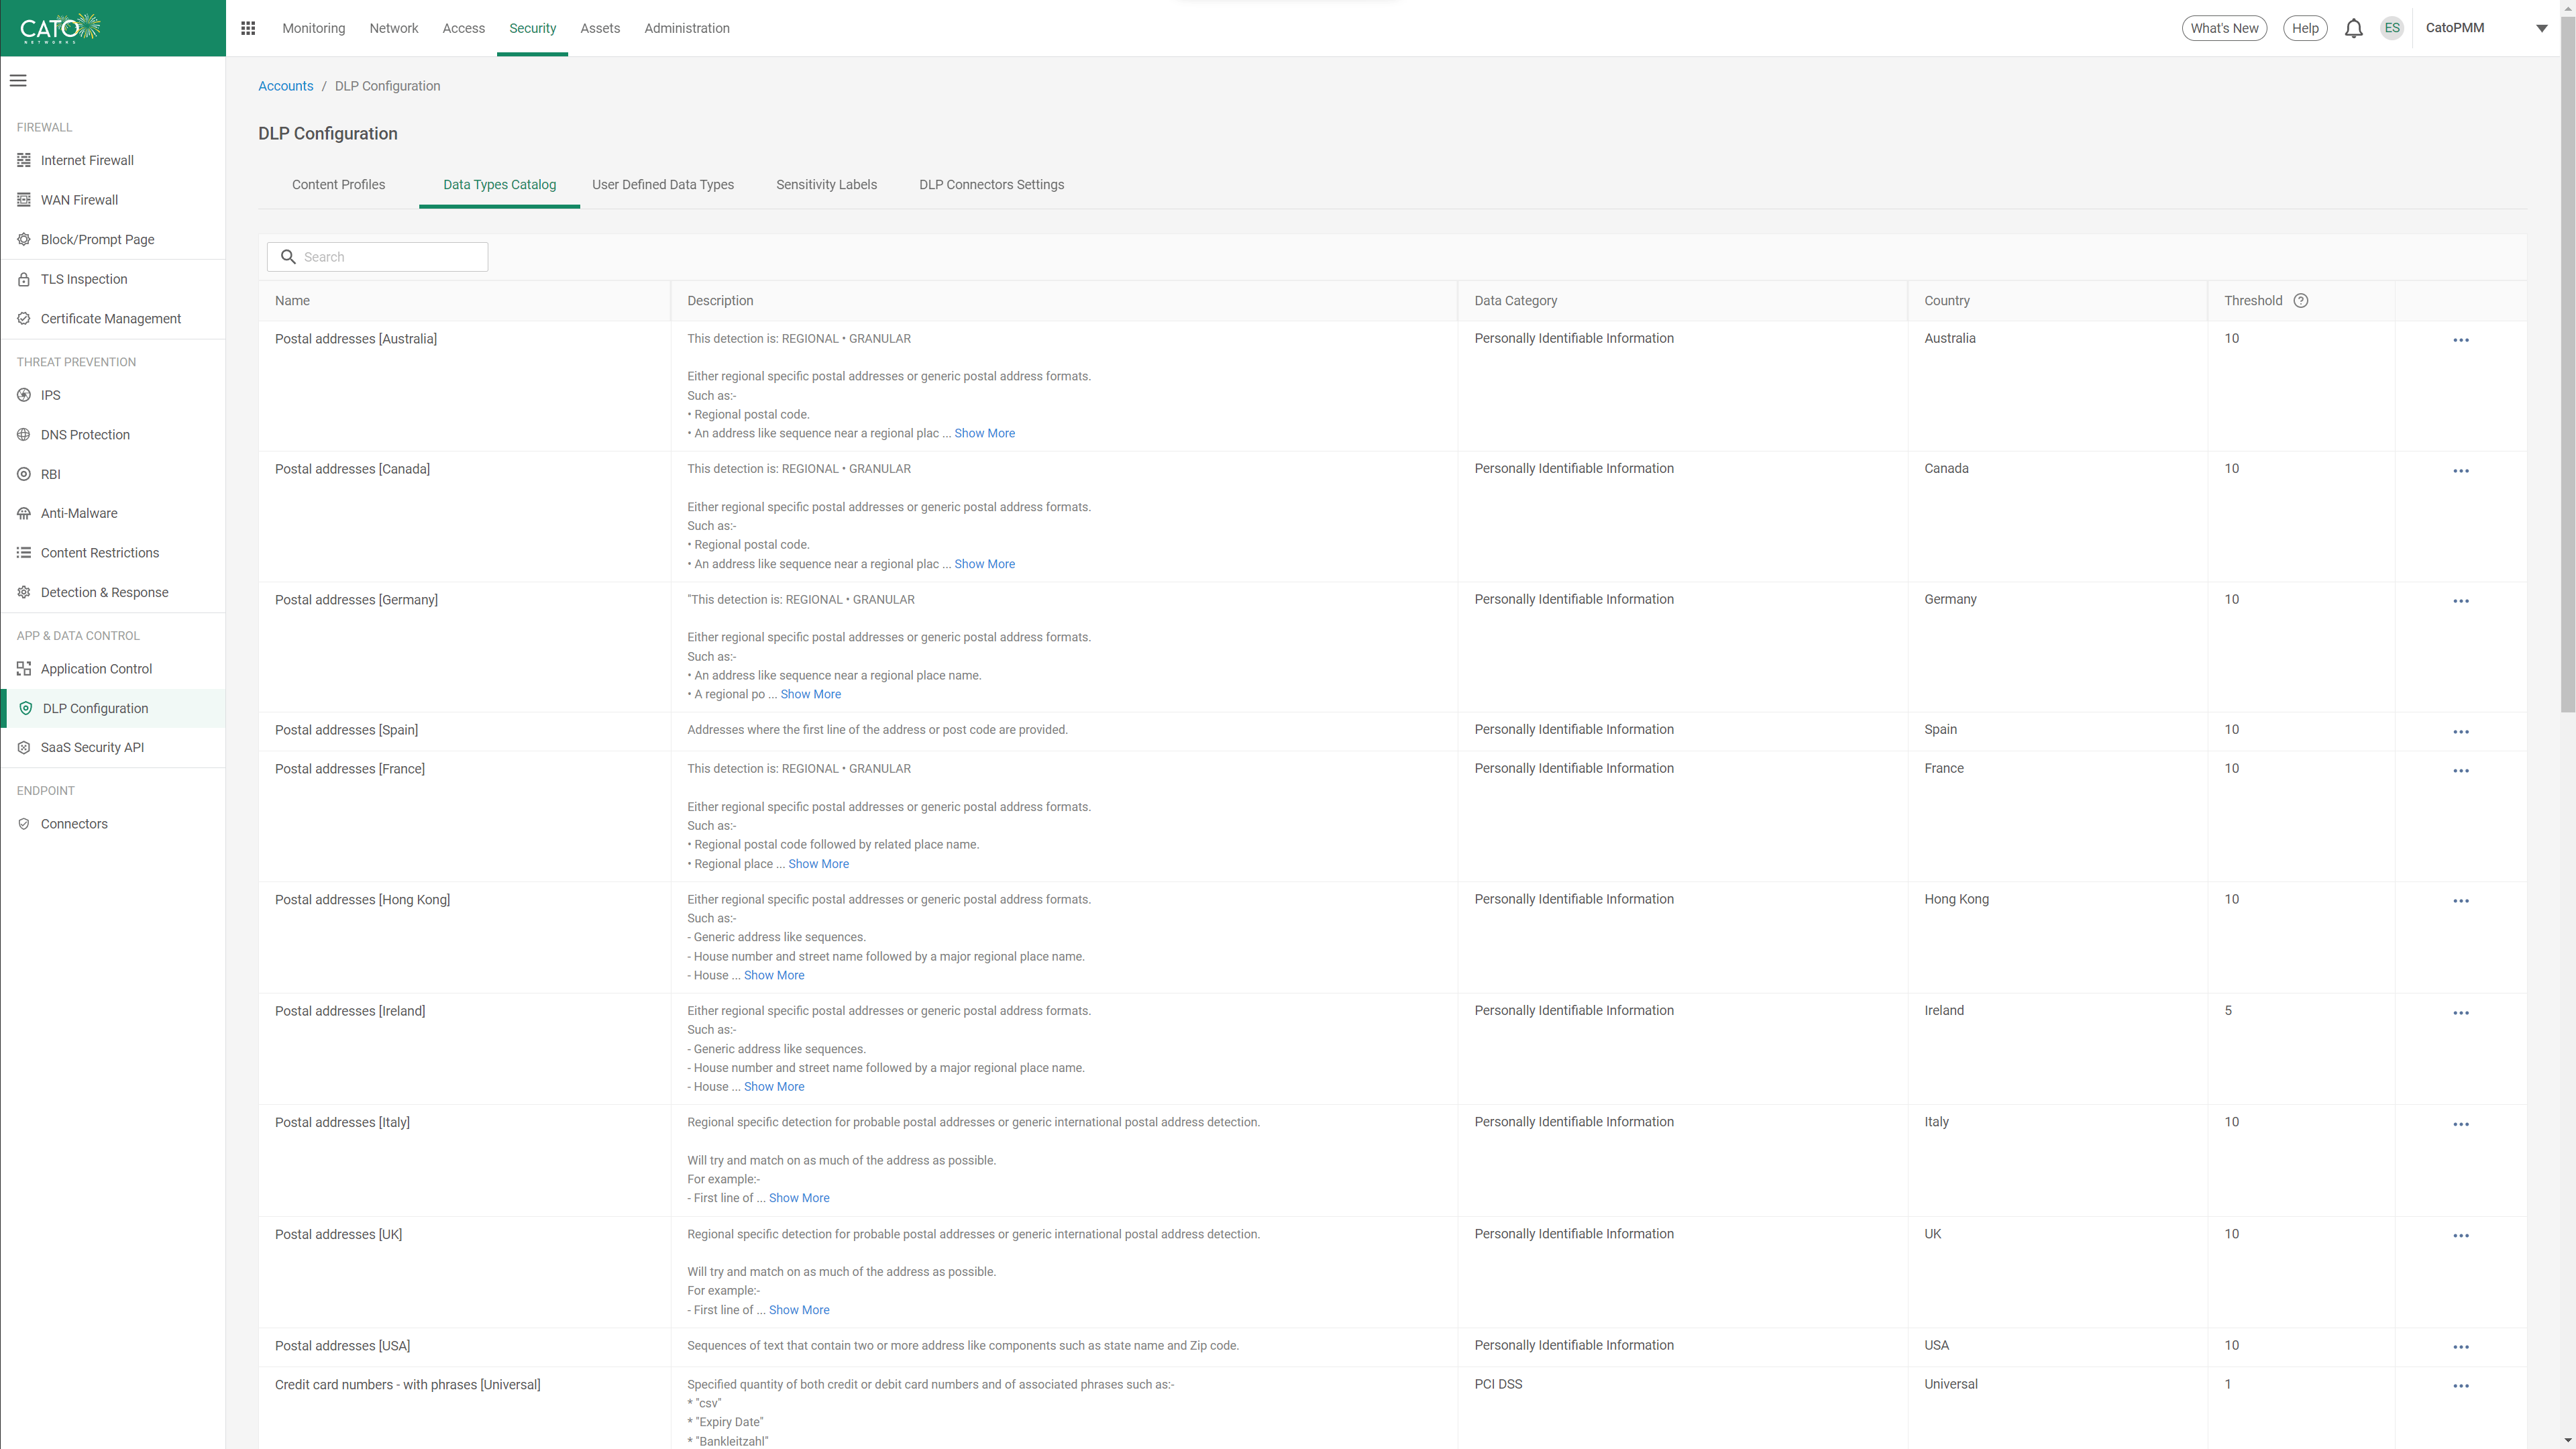Open more options for Postal addresses [Ireland]
Image resolution: width=2576 pixels, height=1449 pixels.
(2460, 1012)
